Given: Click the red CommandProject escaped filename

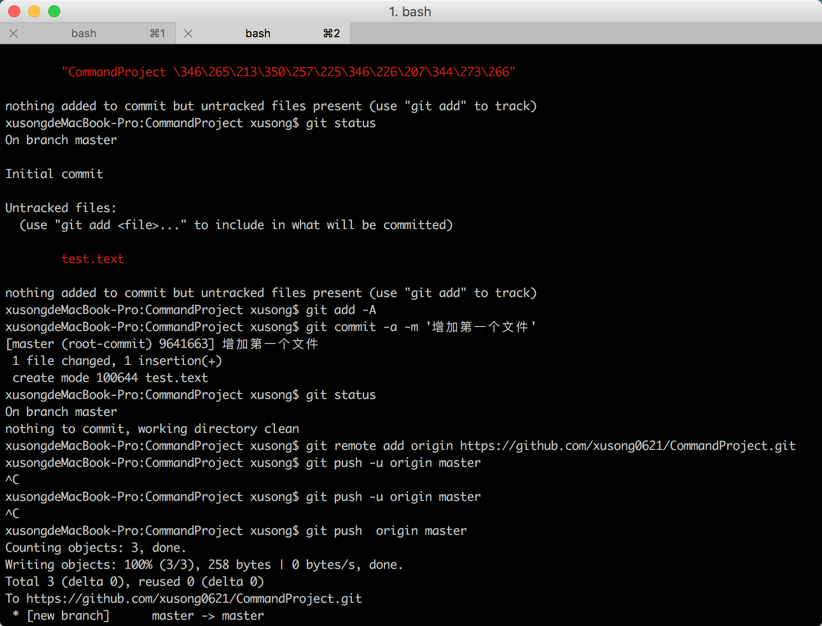Looking at the screenshot, I should click(x=288, y=72).
